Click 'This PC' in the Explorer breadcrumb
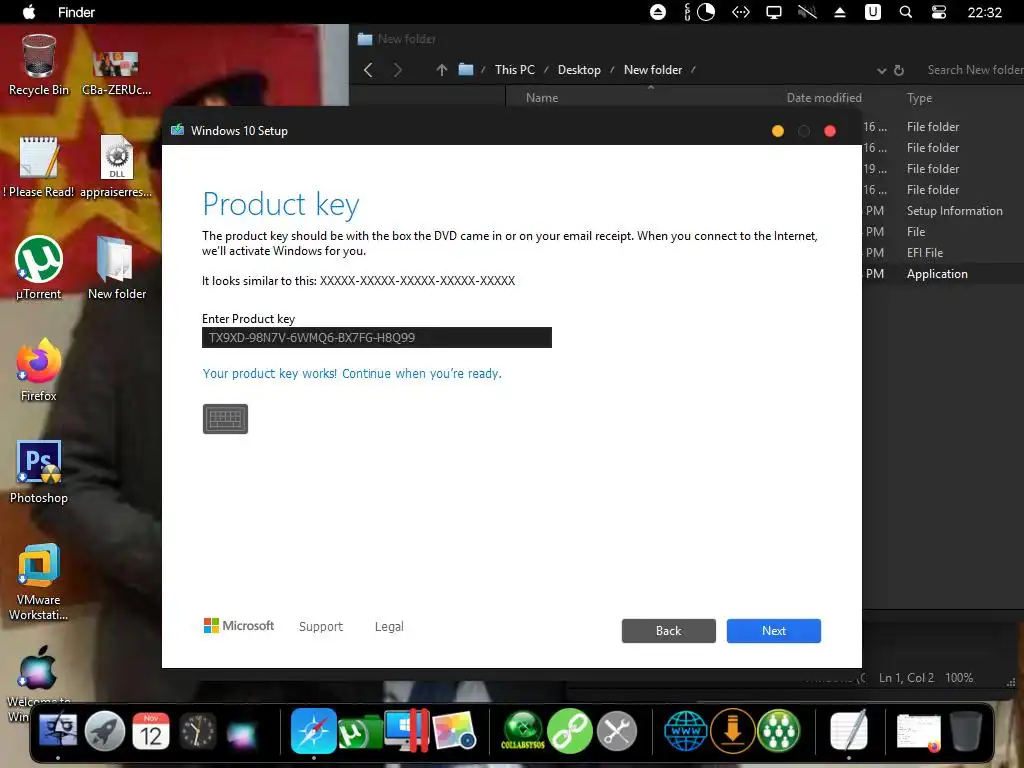 point(515,70)
